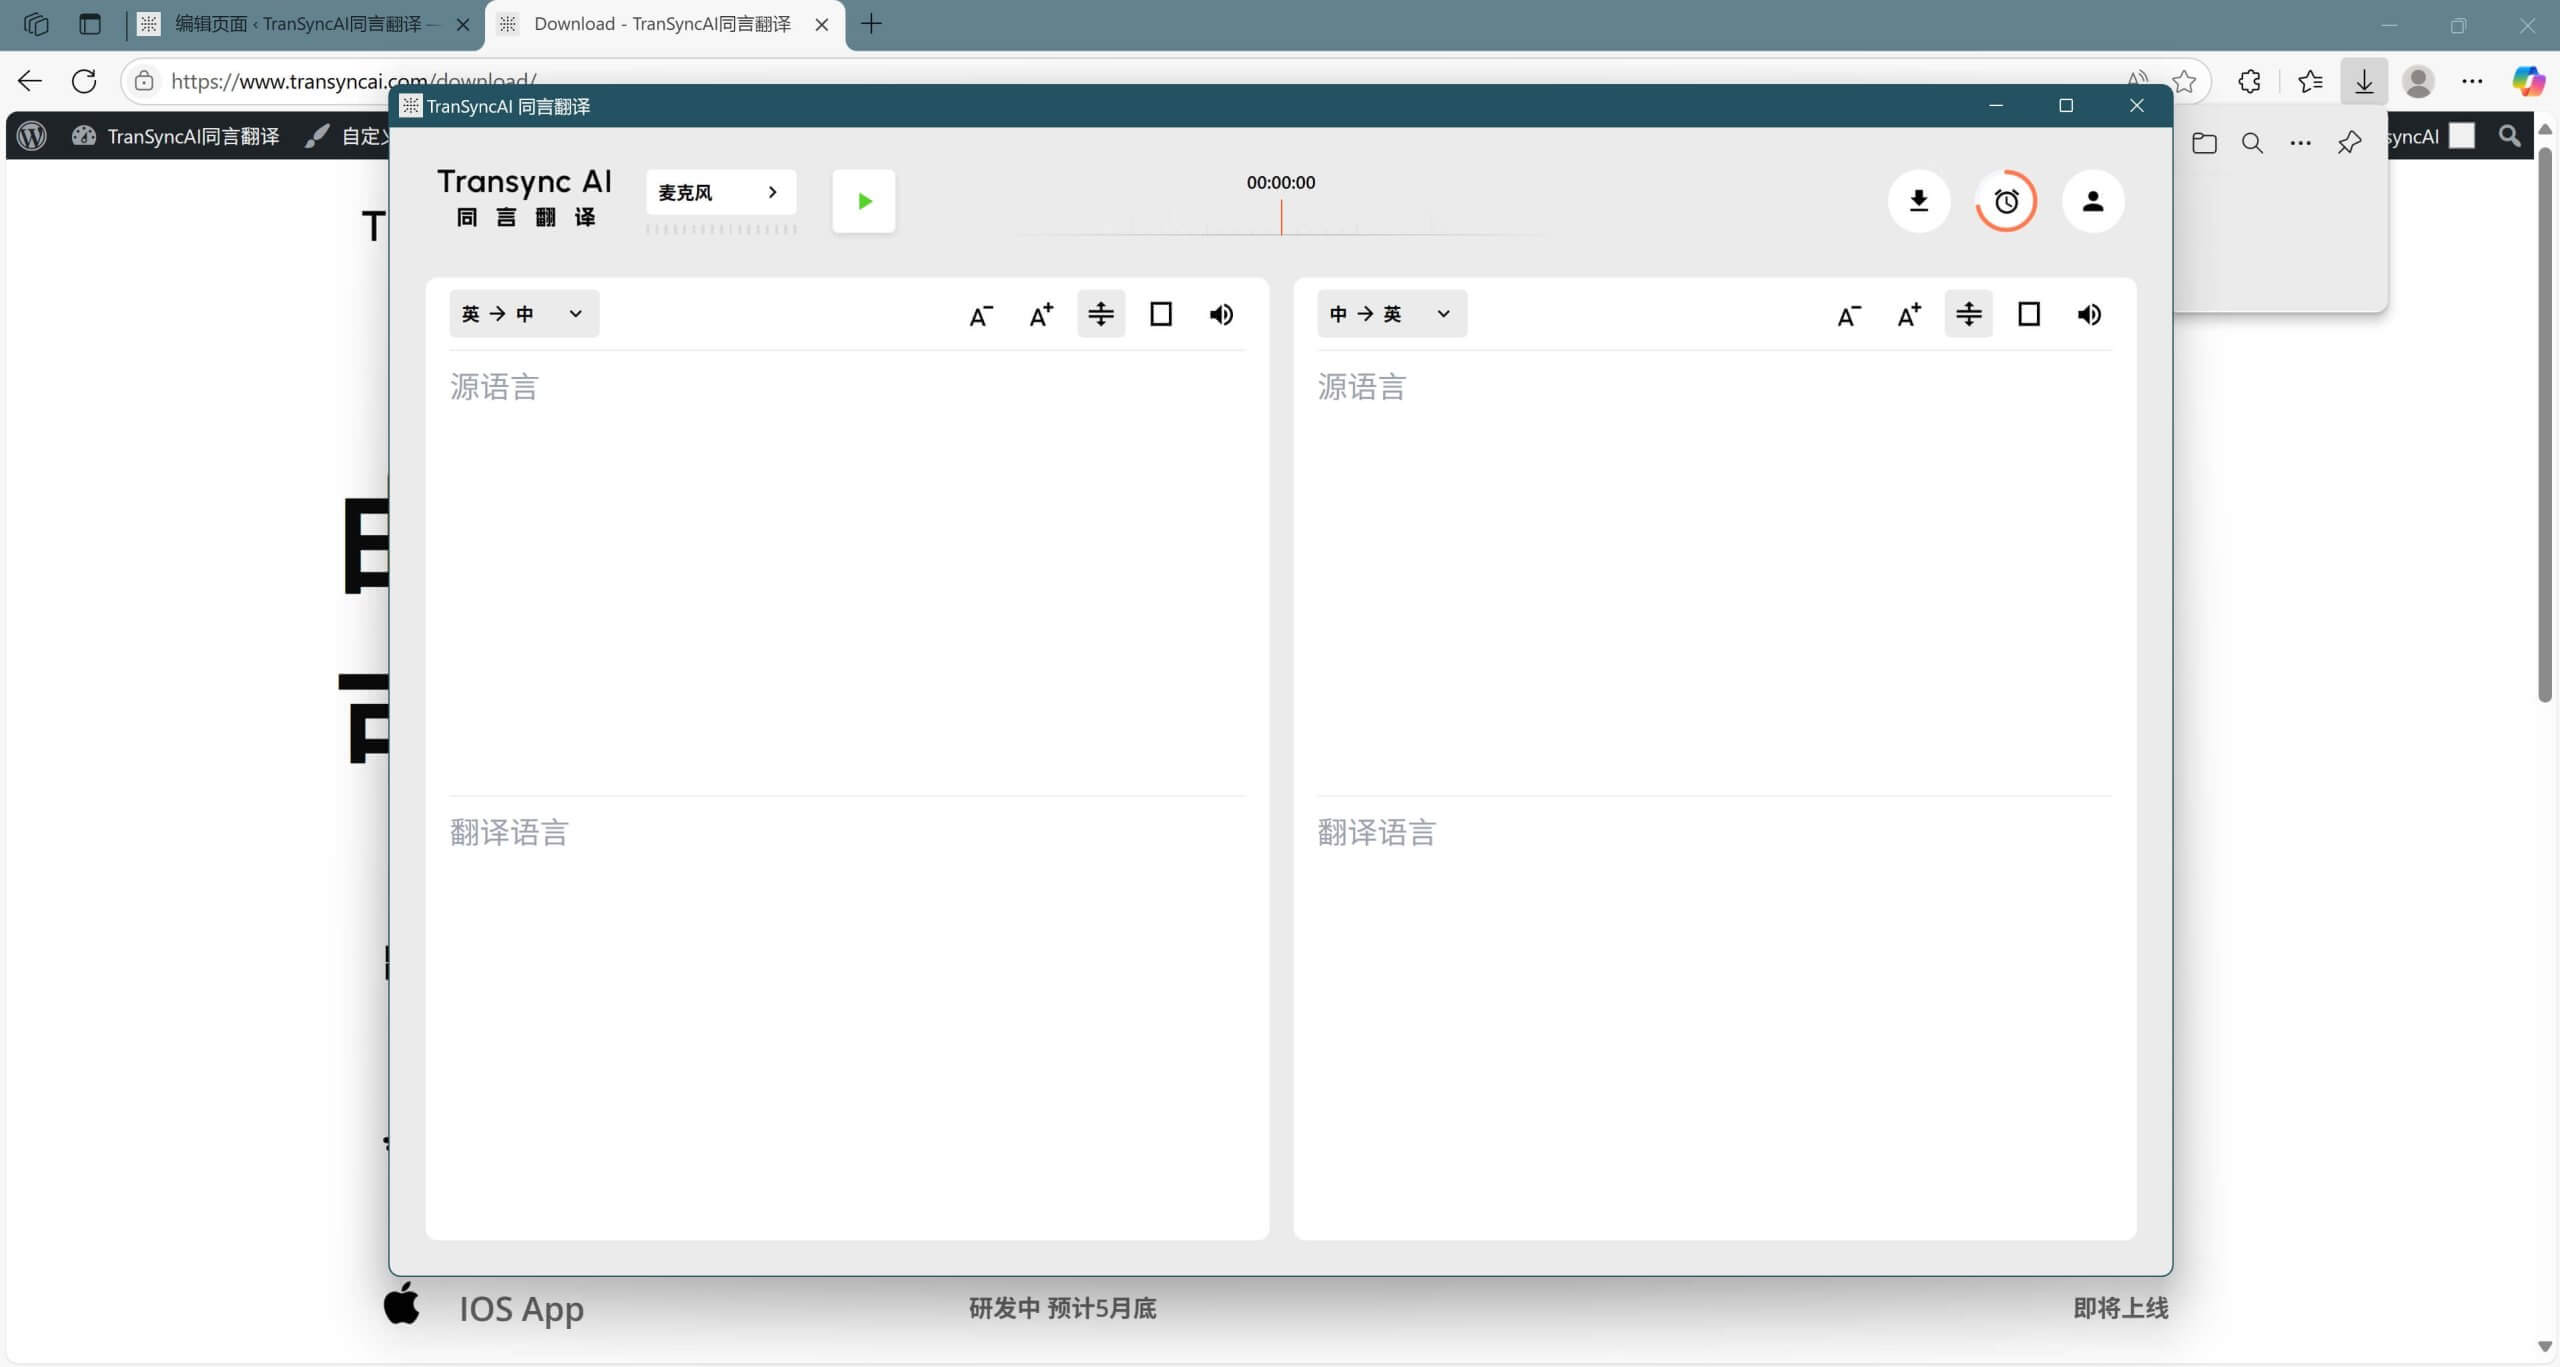Screen dimensions: 2560x1367
Task: Click the microphone volume level meter
Action: [721, 229]
